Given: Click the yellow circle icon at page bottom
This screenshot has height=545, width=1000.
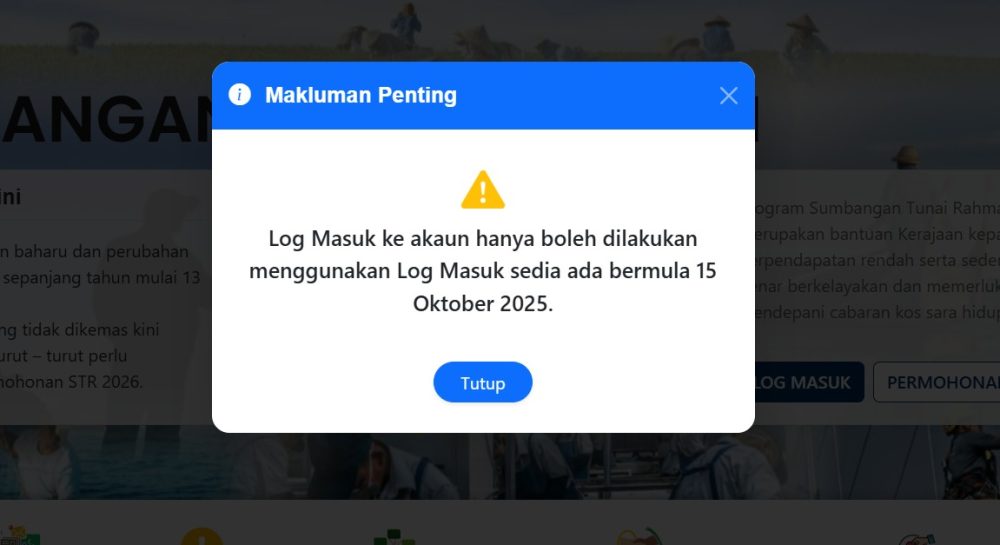Looking at the screenshot, I should [202, 537].
